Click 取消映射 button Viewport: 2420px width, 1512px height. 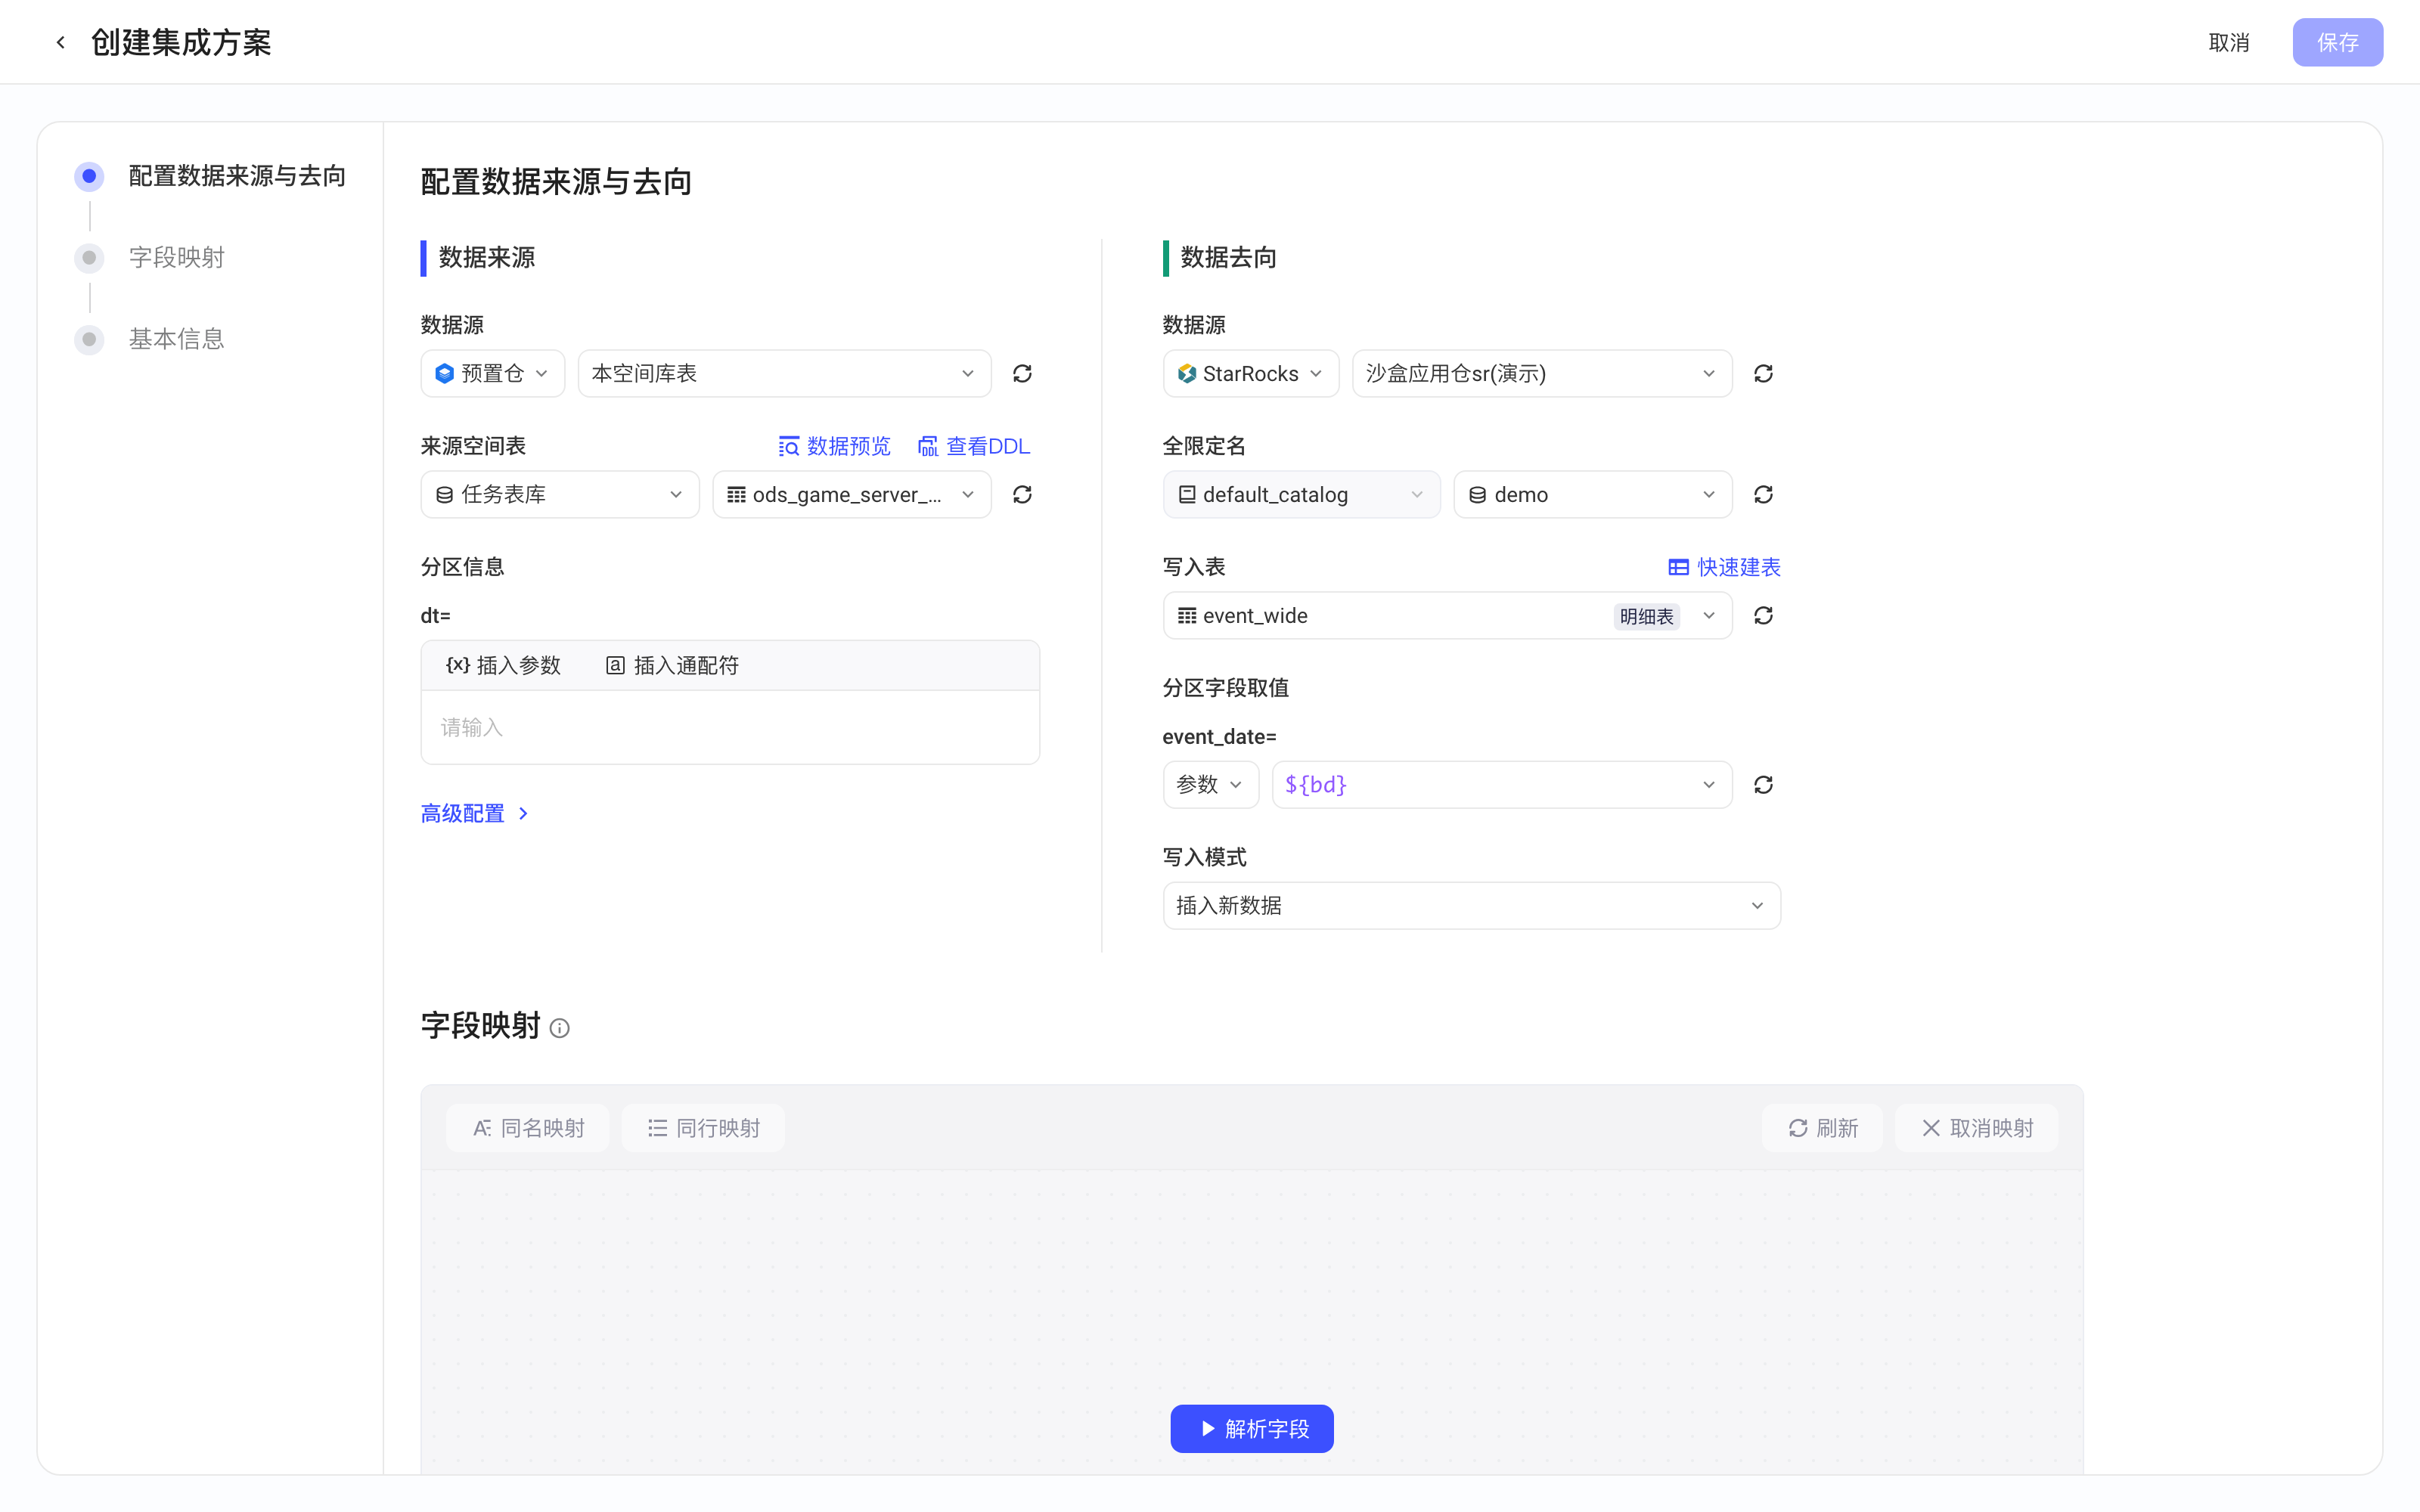1977,1128
